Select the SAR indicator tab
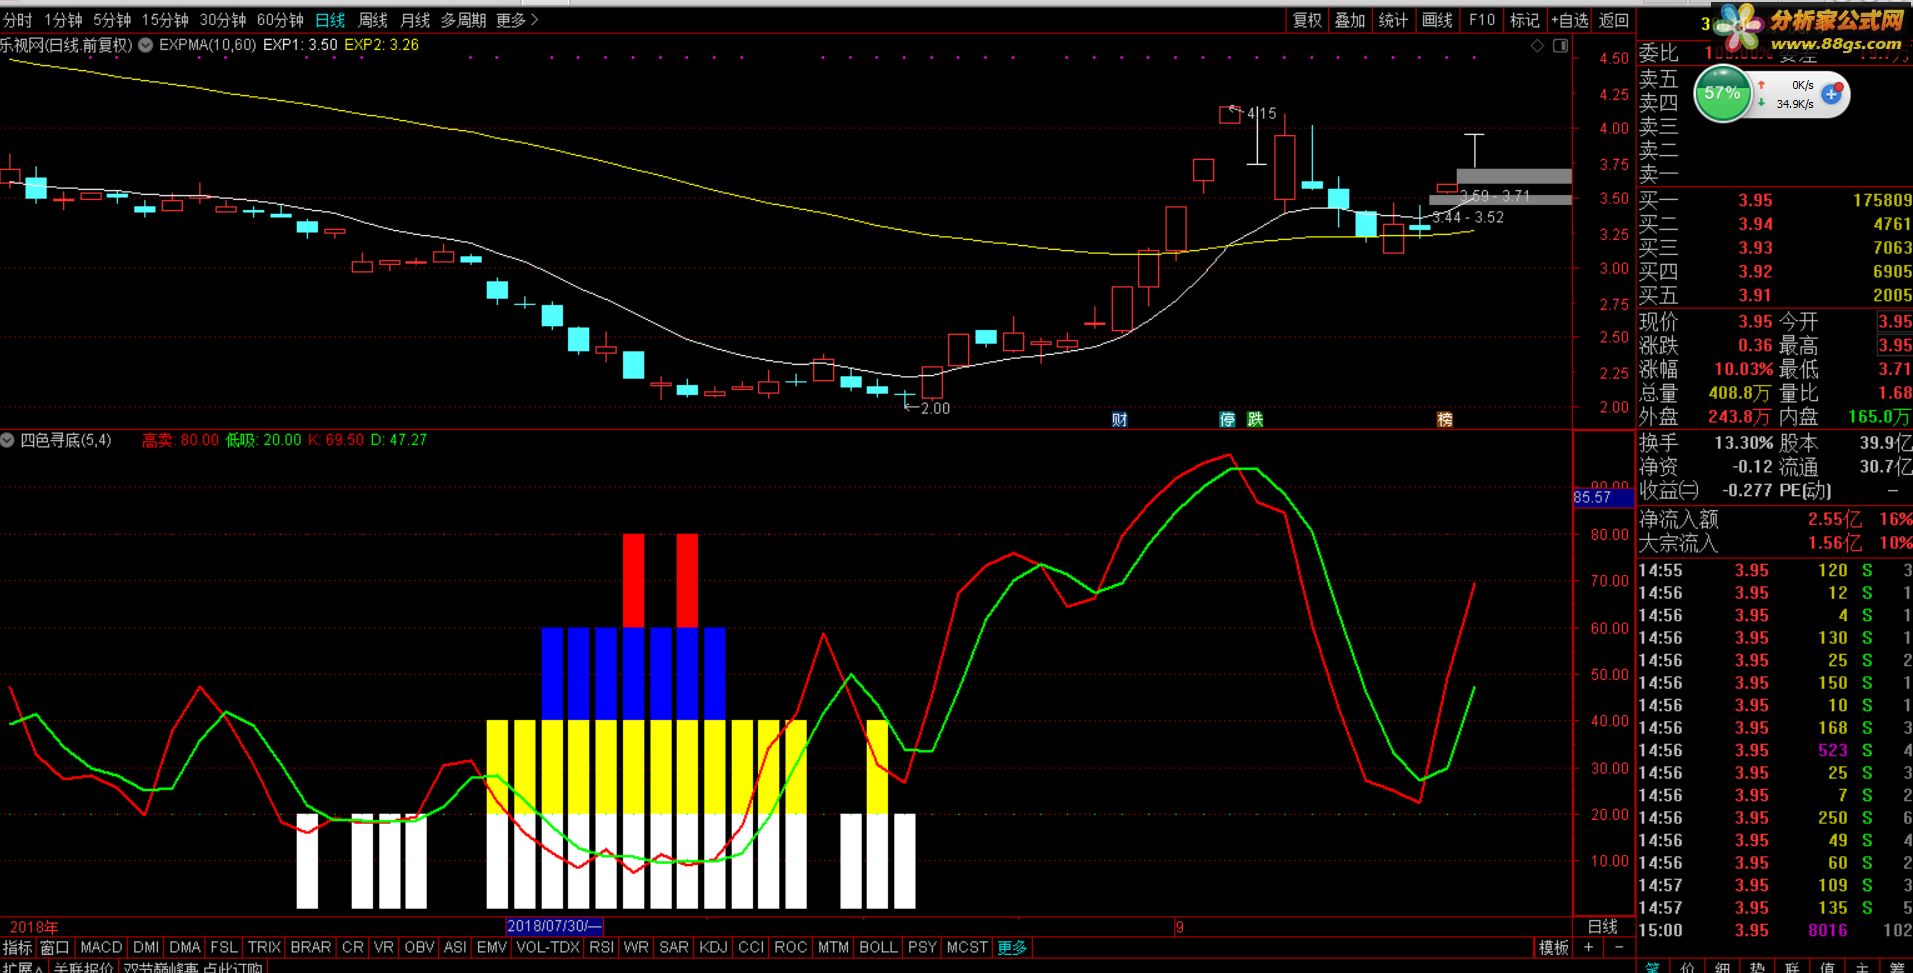The image size is (1913, 973). 674,947
